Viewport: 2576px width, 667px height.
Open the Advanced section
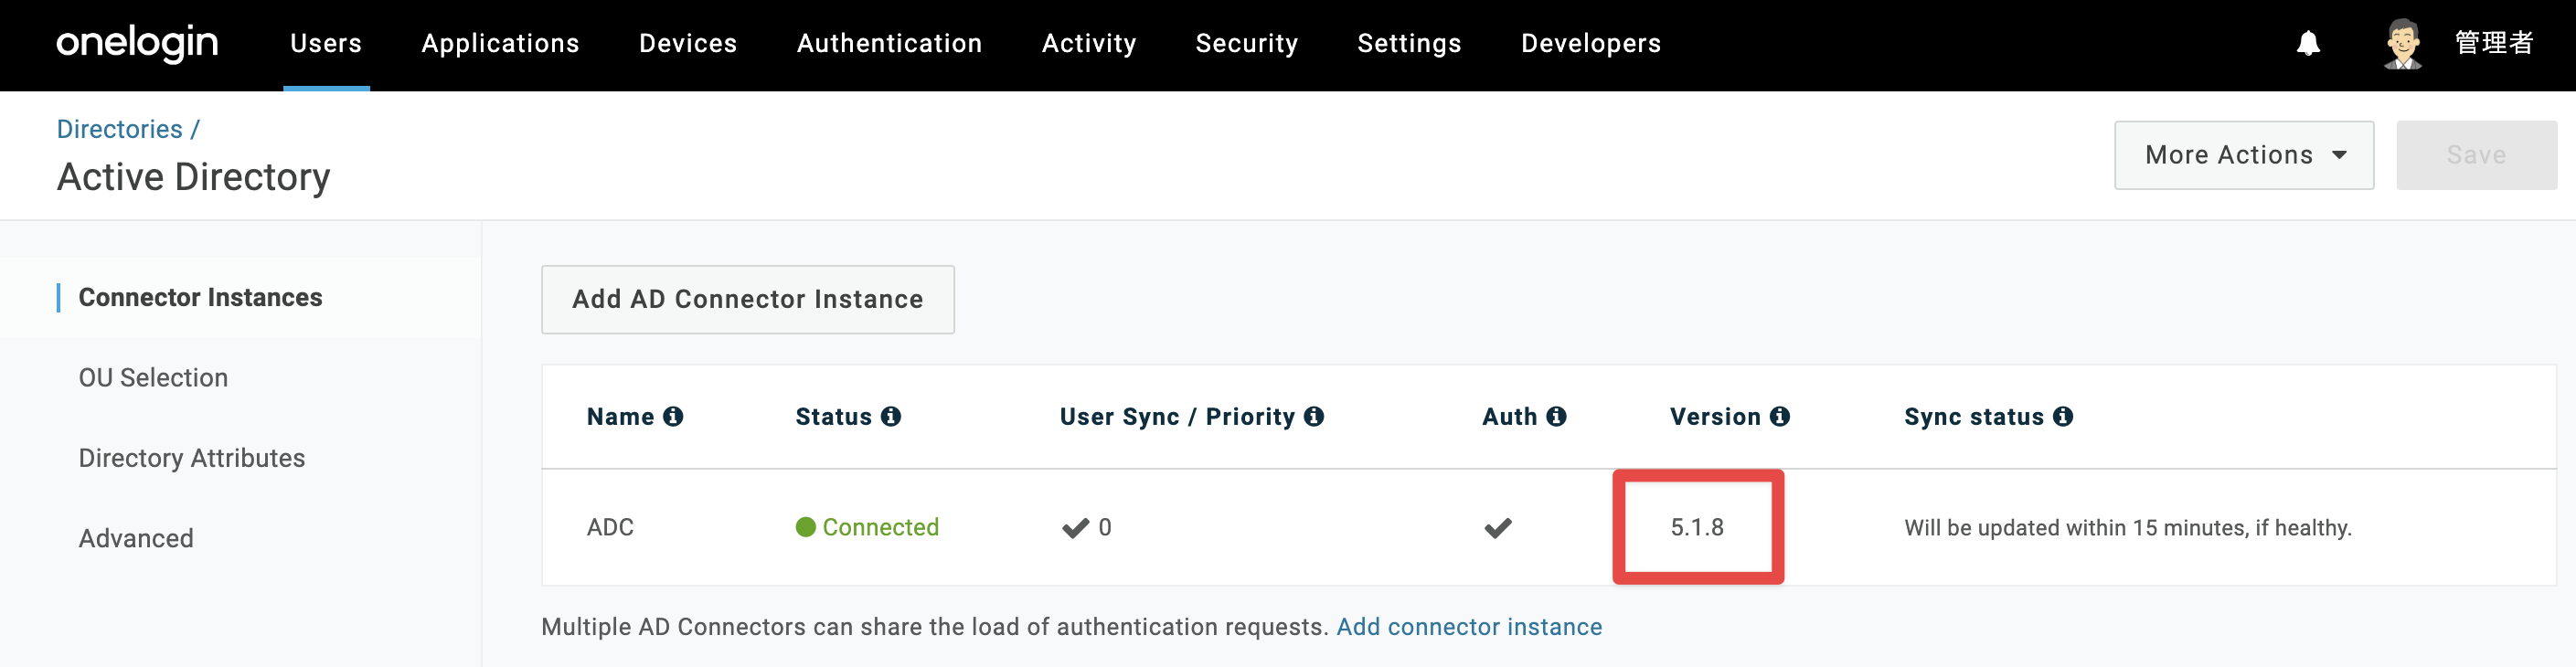(x=136, y=538)
